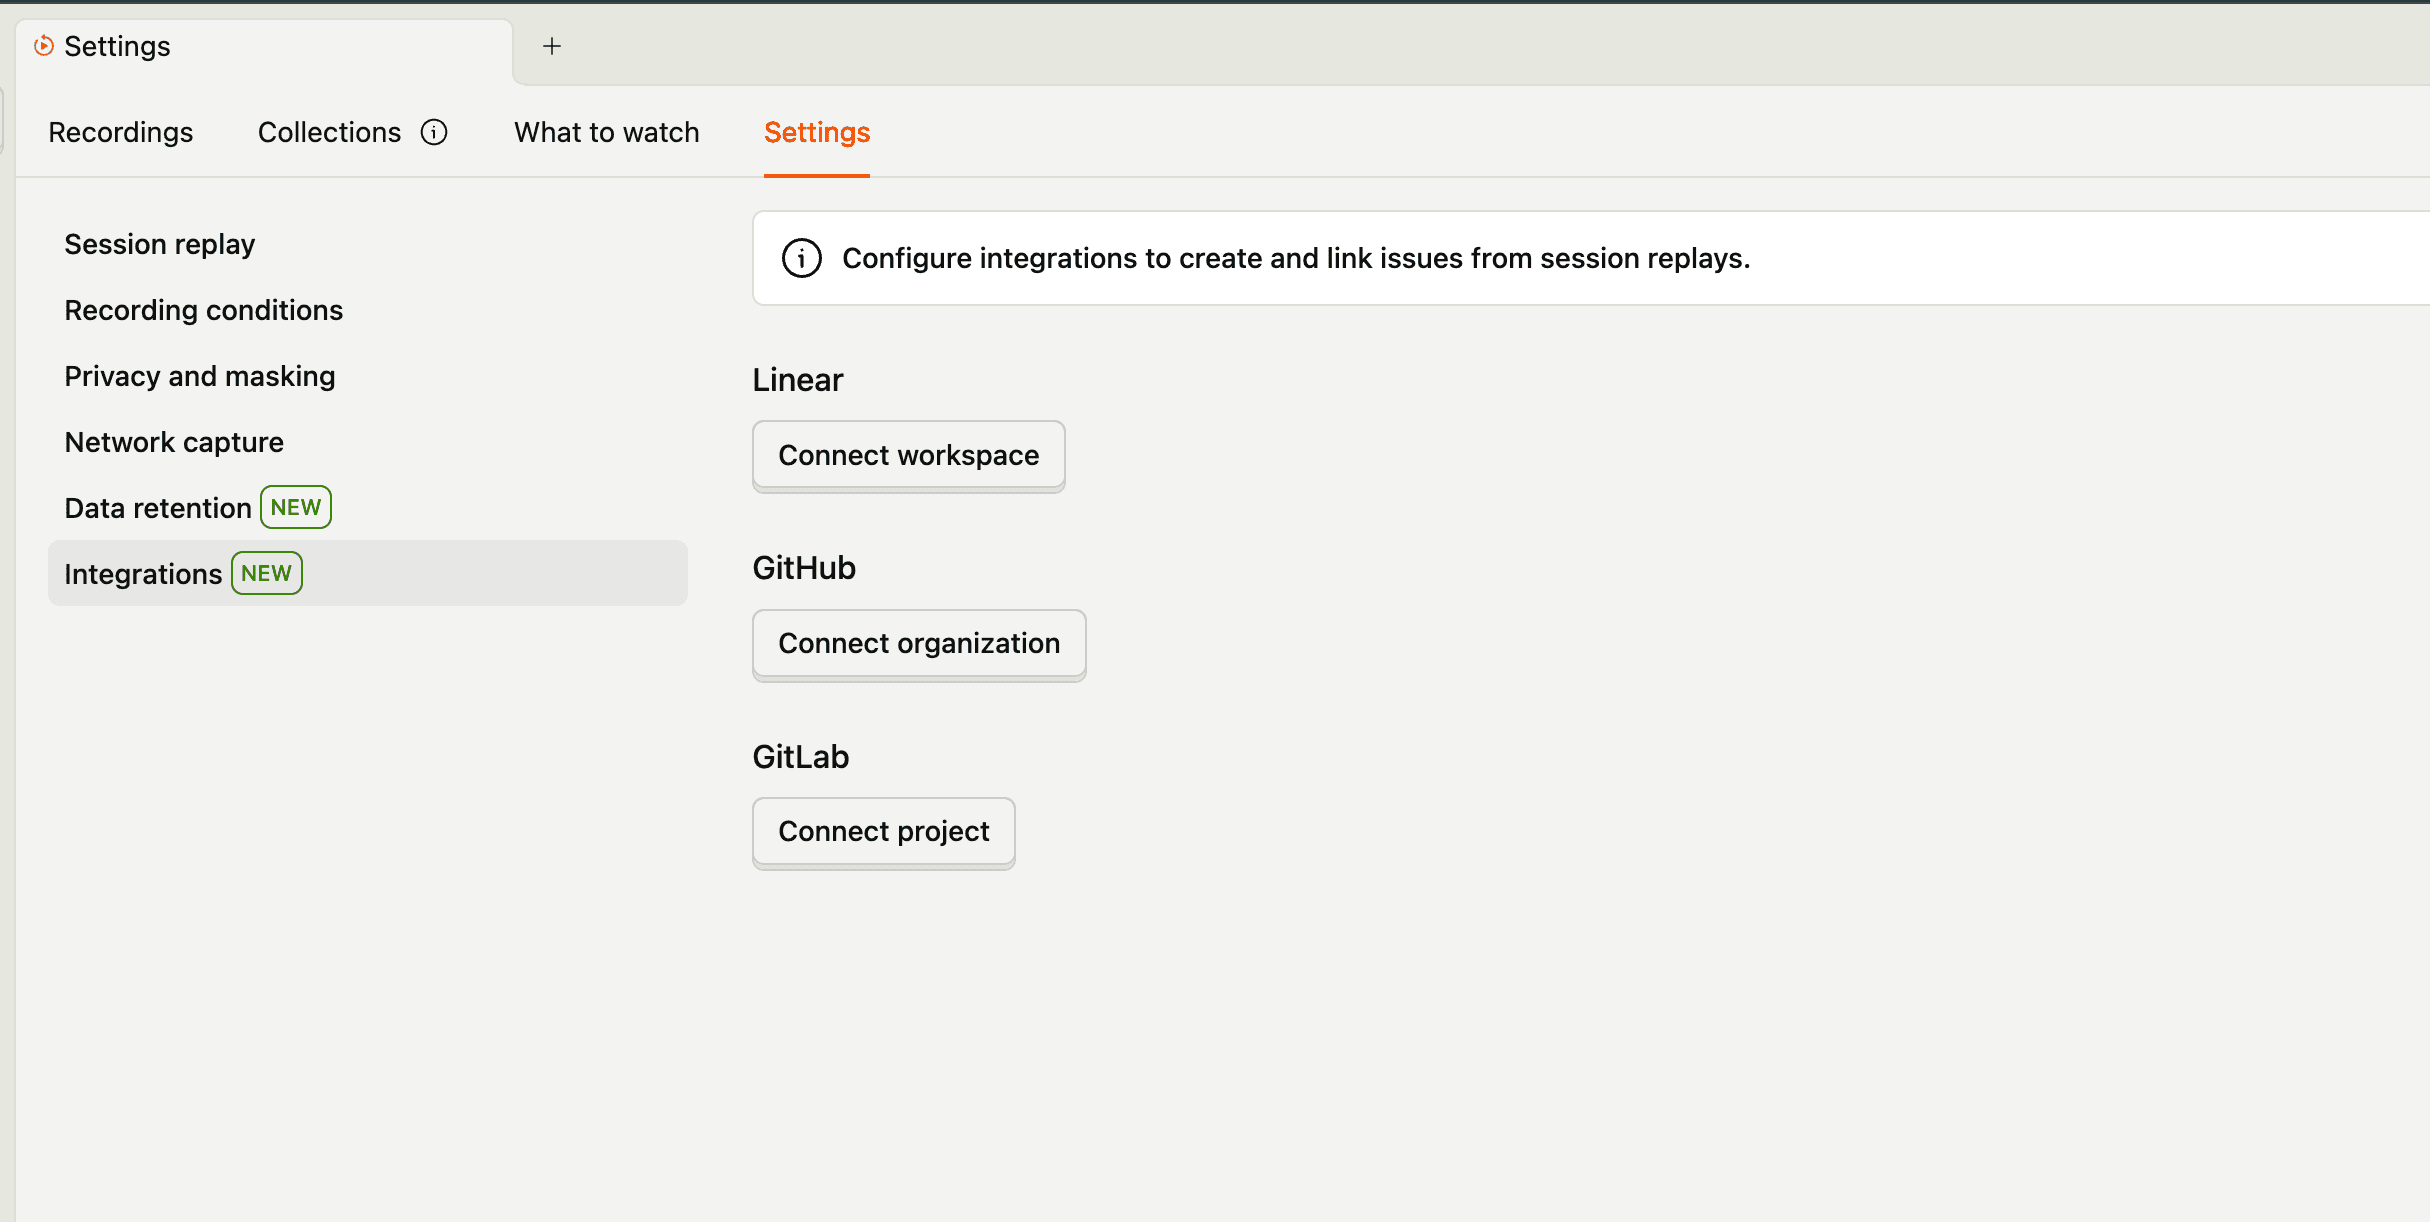Open Session replay settings

[x=159, y=243]
